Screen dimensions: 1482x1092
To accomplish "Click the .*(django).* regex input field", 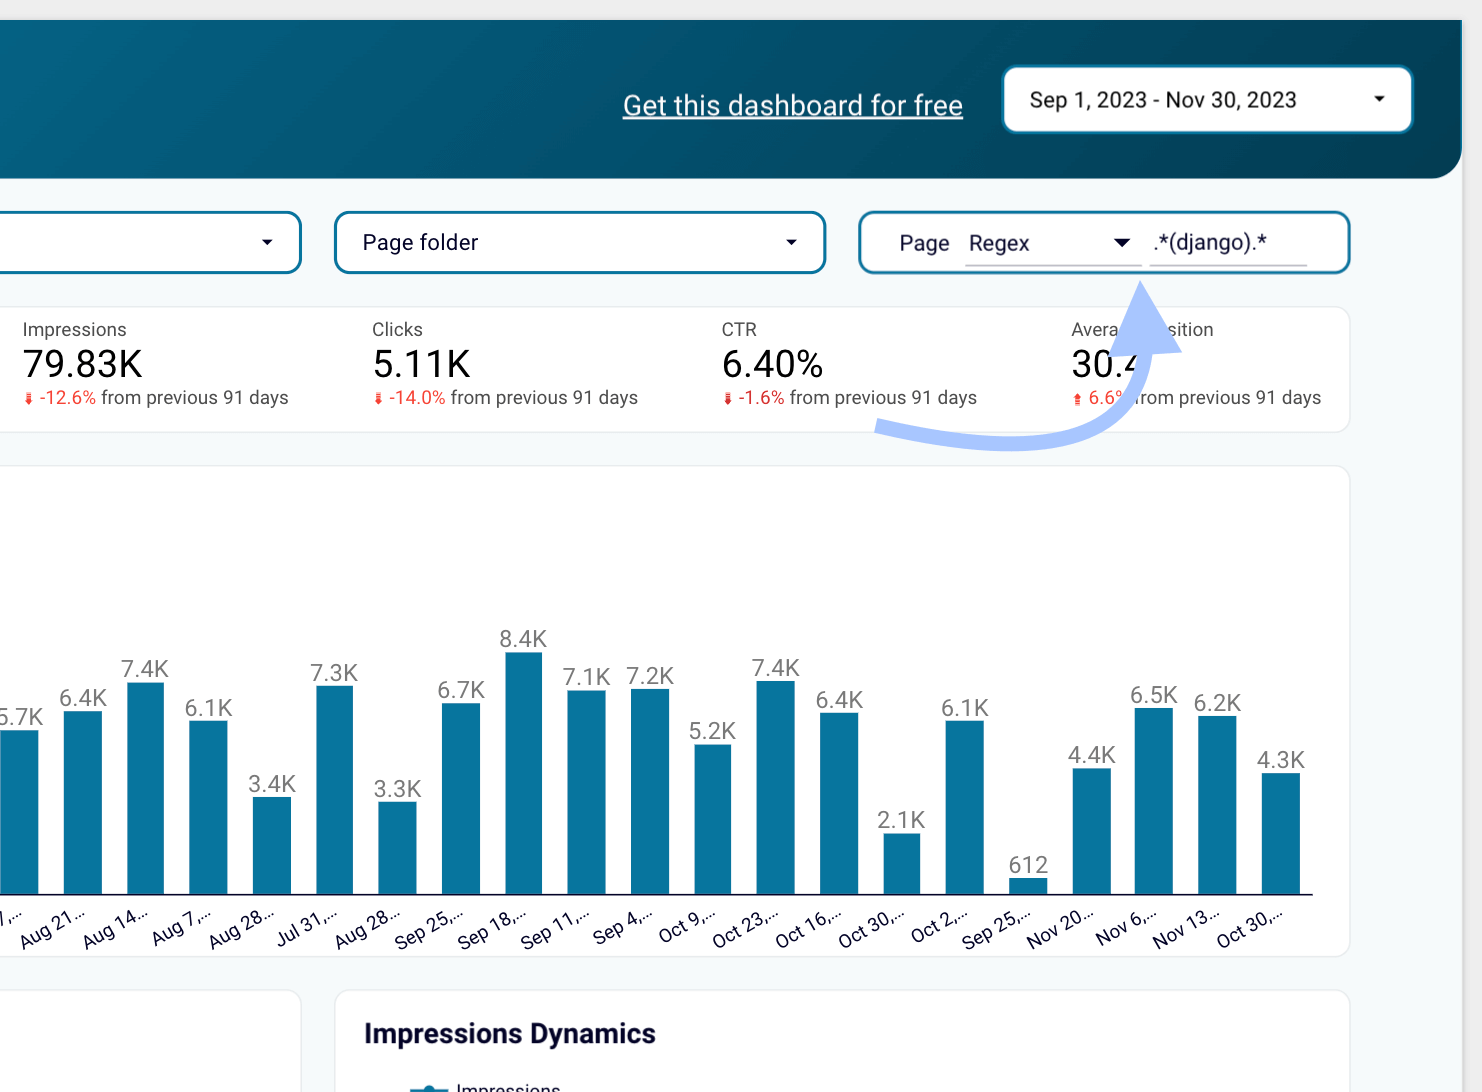I will click(x=1228, y=243).
